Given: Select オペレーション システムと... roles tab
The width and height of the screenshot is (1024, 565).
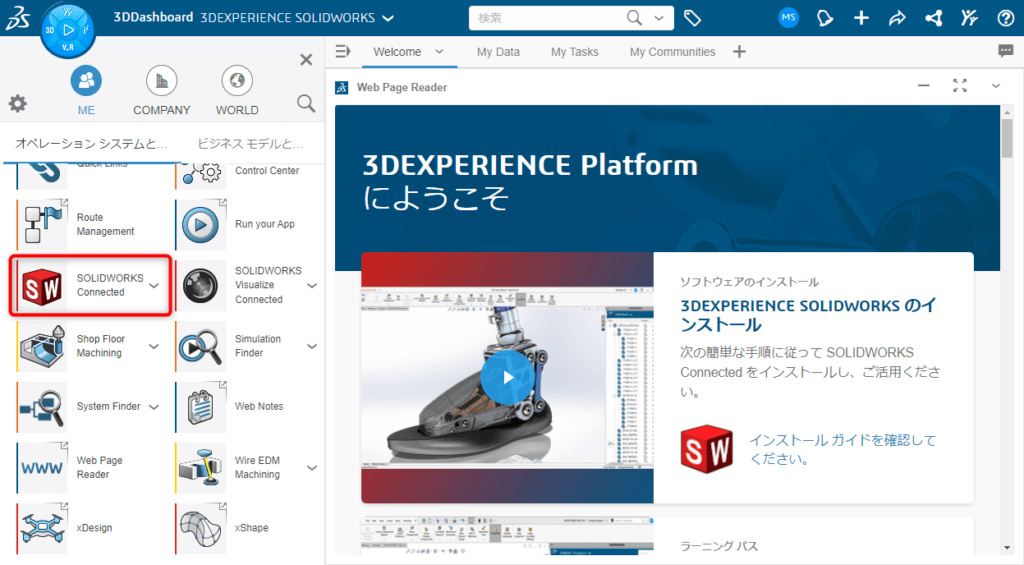Looking at the screenshot, I should (x=91, y=144).
